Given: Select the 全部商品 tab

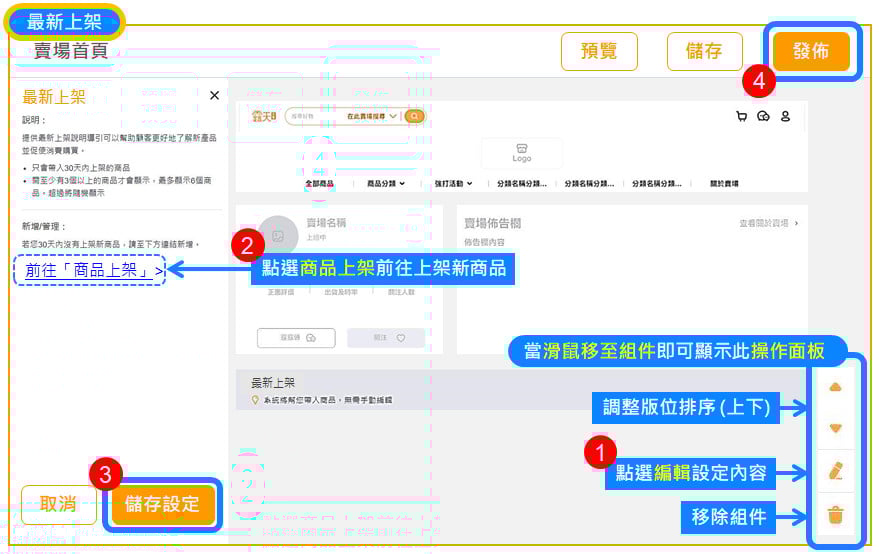Looking at the screenshot, I should 320,184.
